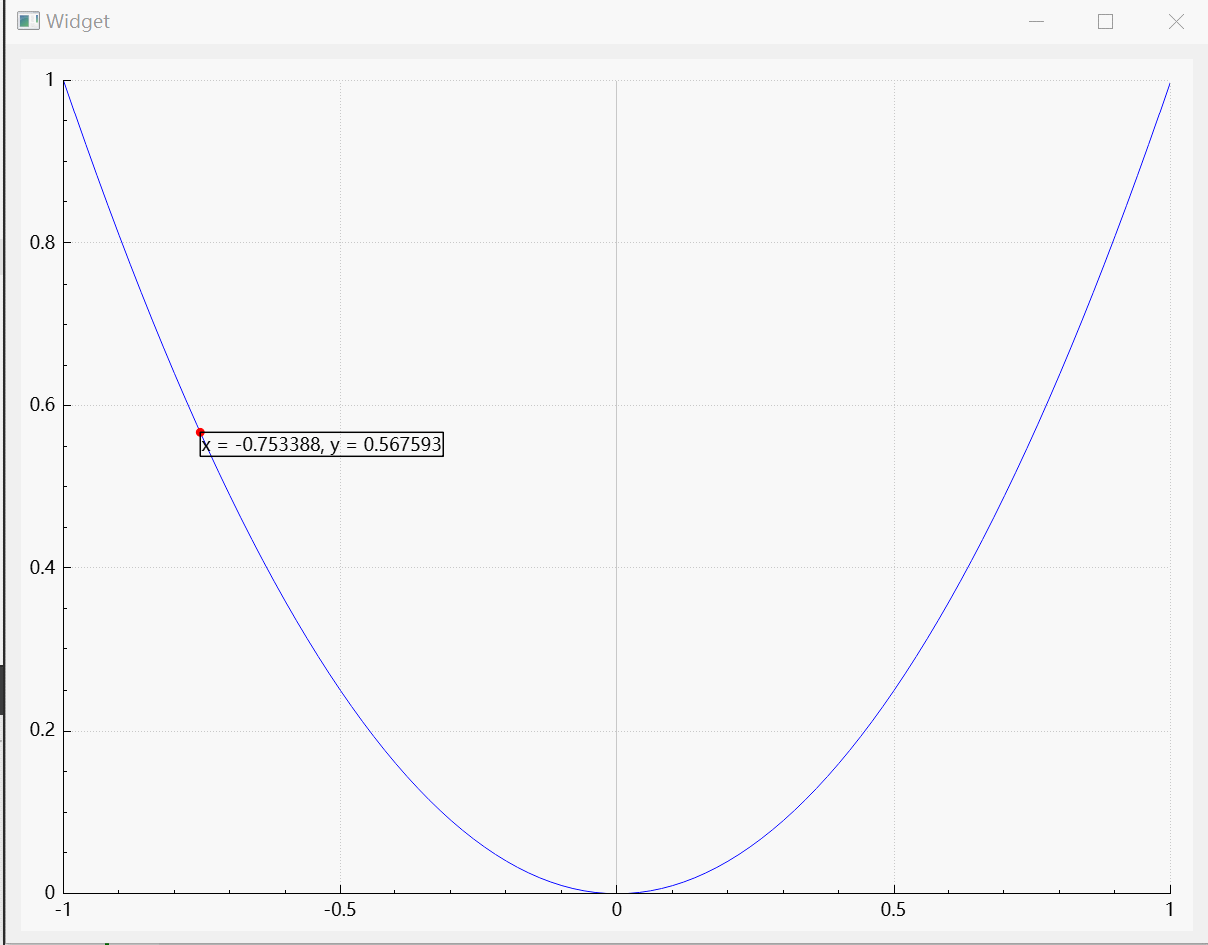
Task: Click the y-axis top label 1
Action: (x=50, y=80)
